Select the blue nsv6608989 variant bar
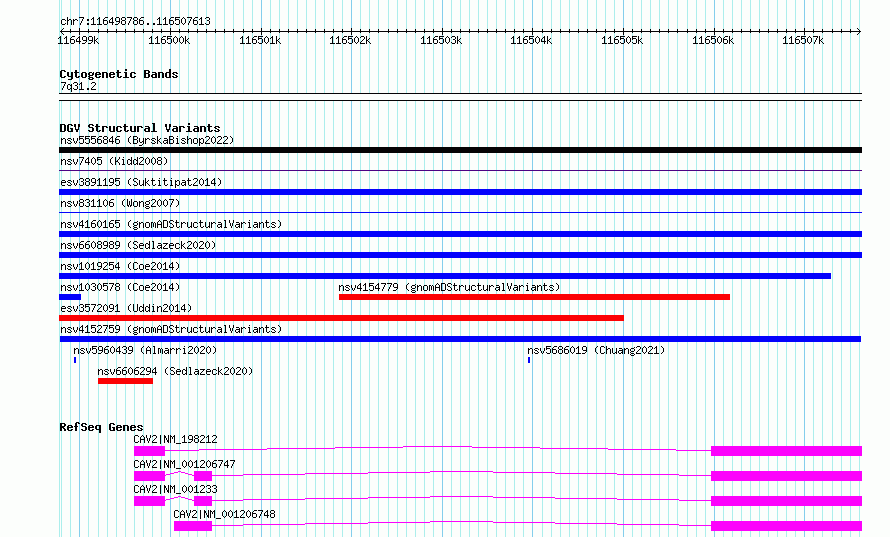890x537 pixels. pyautogui.click(x=460, y=255)
